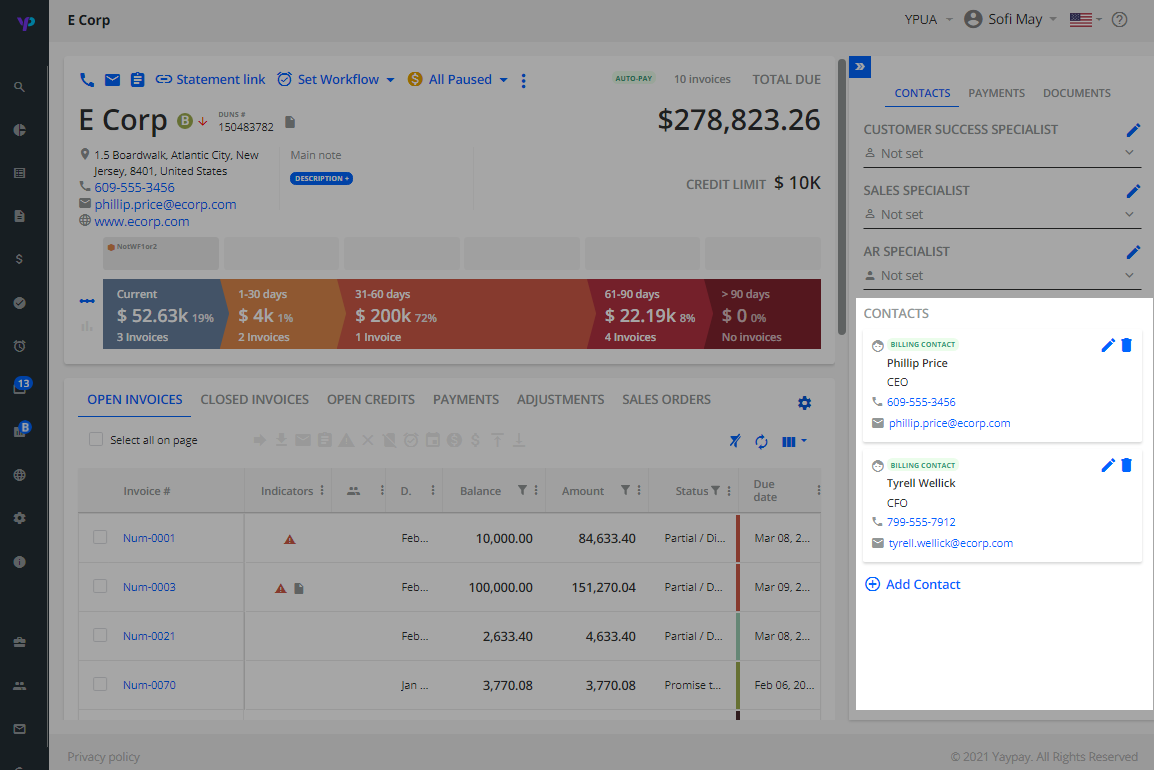Select checkbox for invoice Num-0070
The image size is (1154, 770).
100,684
